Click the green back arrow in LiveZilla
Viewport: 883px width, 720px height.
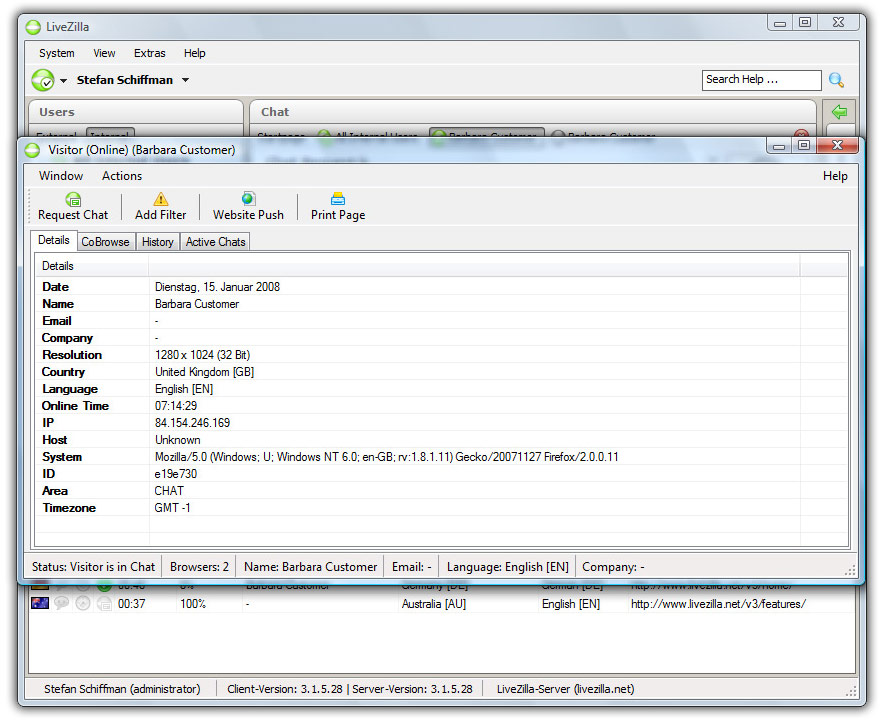coord(839,111)
